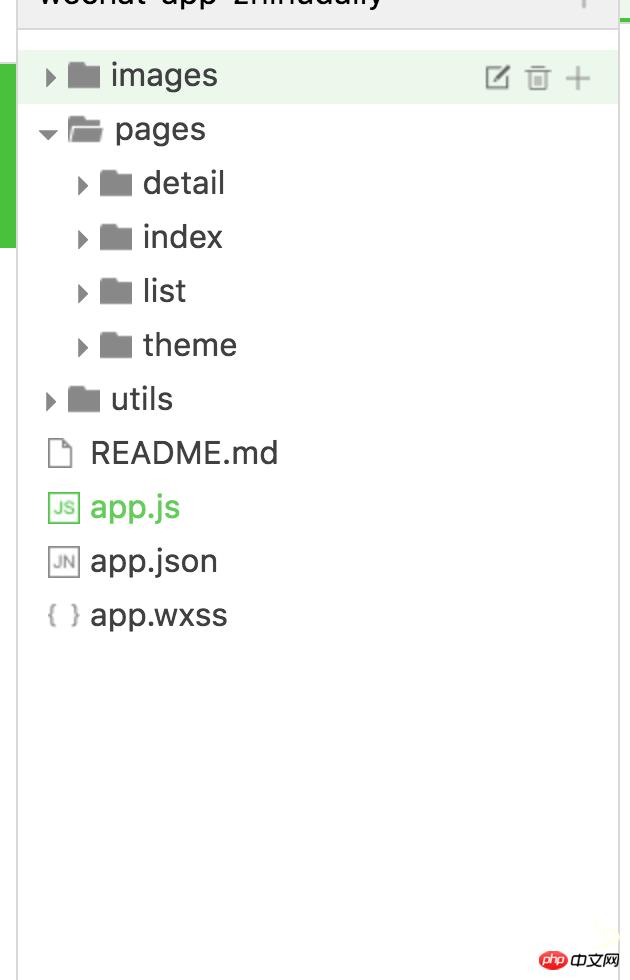Click the curly braces icon beside app.wxss
630x980 pixels.
(63, 616)
